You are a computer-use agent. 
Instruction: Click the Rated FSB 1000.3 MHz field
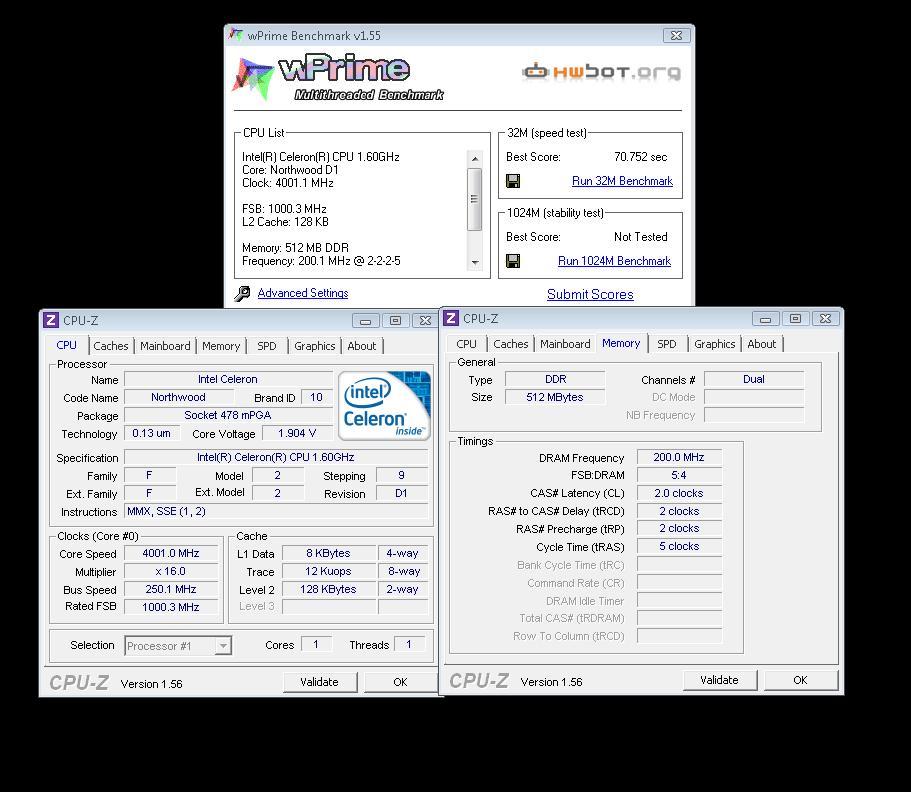click(x=171, y=607)
